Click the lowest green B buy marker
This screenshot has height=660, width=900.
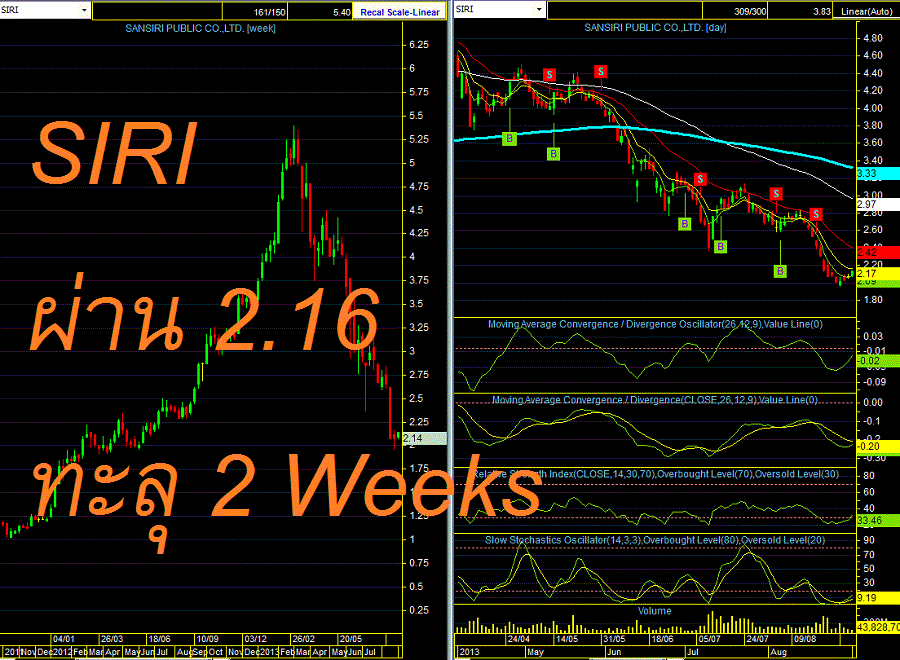pos(779,271)
